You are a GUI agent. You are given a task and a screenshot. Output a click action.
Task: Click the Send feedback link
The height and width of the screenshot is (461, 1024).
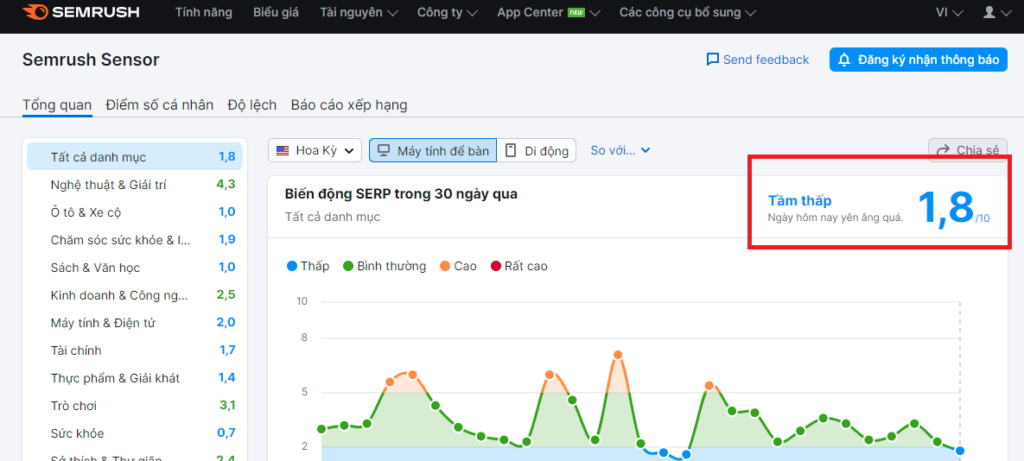[x=758, y=60]
